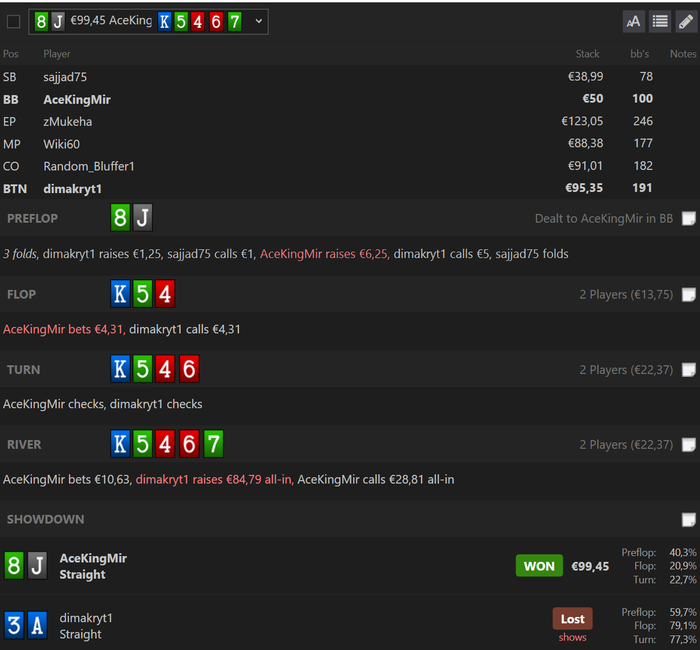Click 'AceKingMir calls €28,81 all-in' text

[376, 479]
